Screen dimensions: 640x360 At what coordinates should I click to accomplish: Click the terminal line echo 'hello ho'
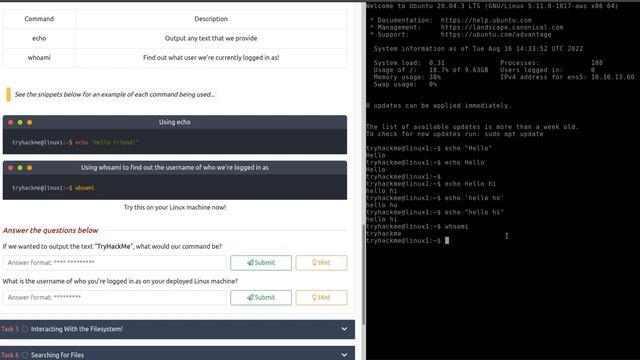[435, 198]
